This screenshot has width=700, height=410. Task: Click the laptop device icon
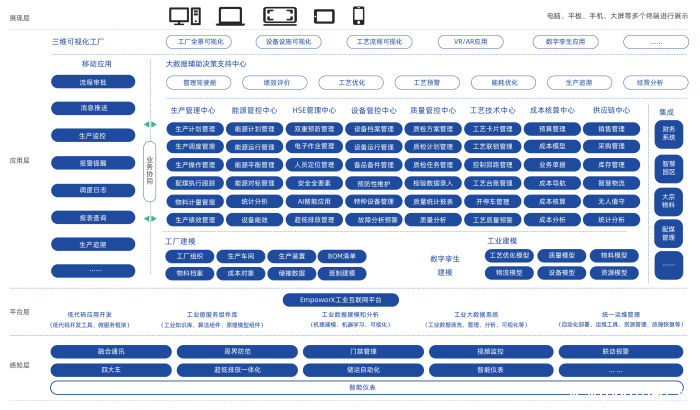(230, 15)
